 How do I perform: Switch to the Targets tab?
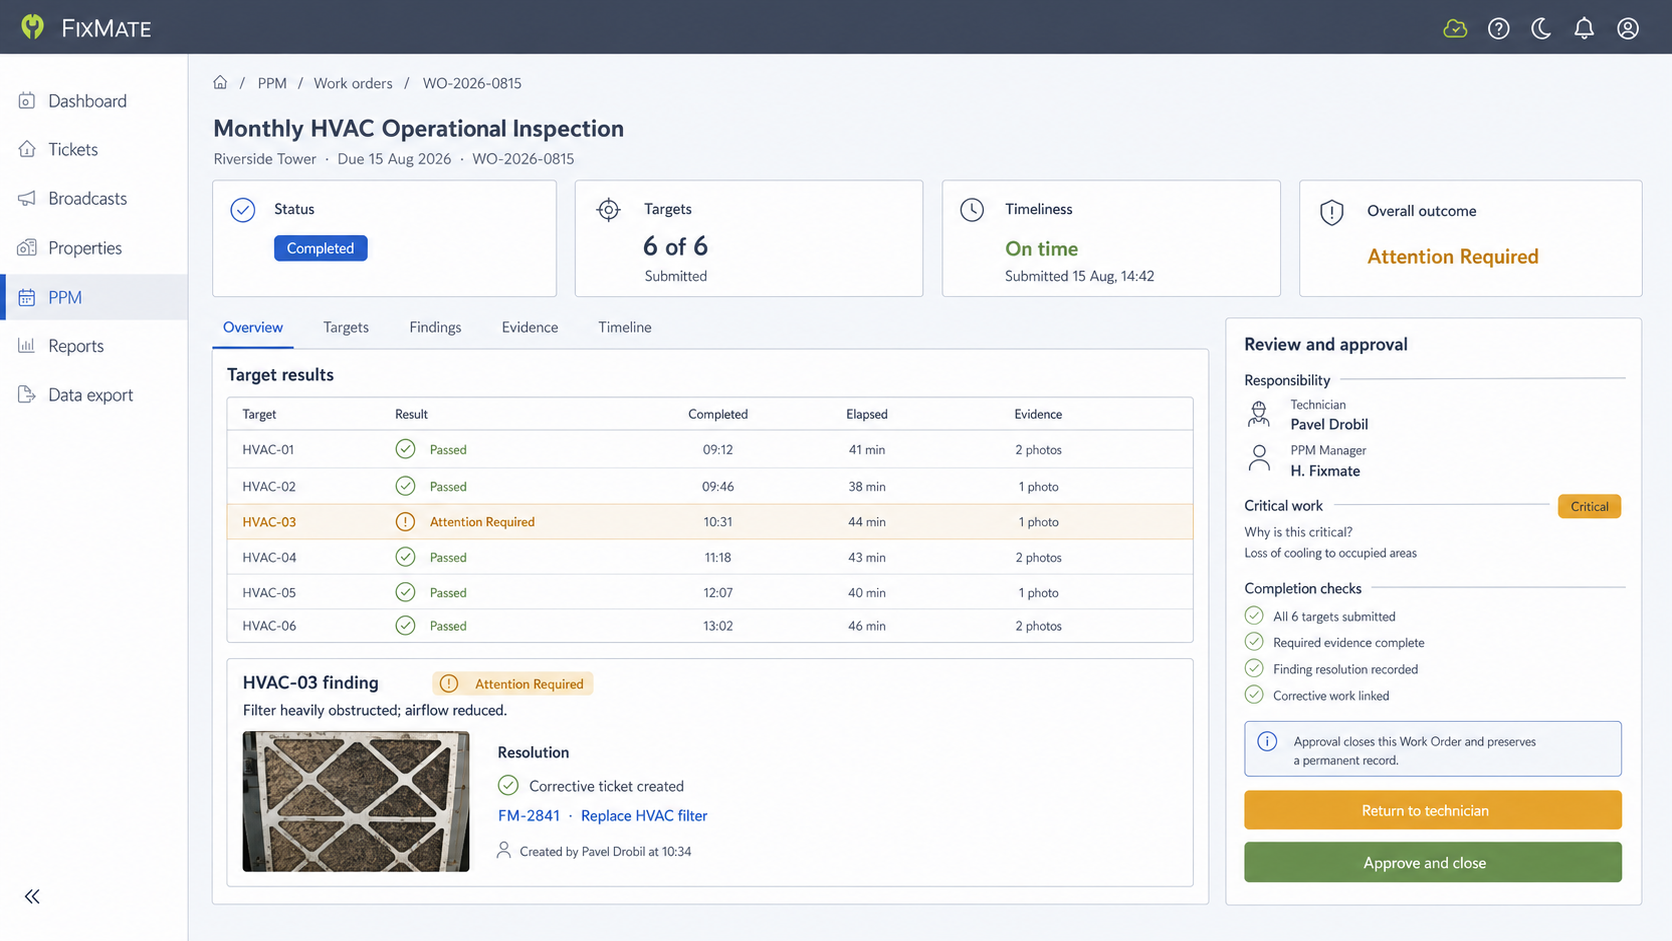point(346,327)
